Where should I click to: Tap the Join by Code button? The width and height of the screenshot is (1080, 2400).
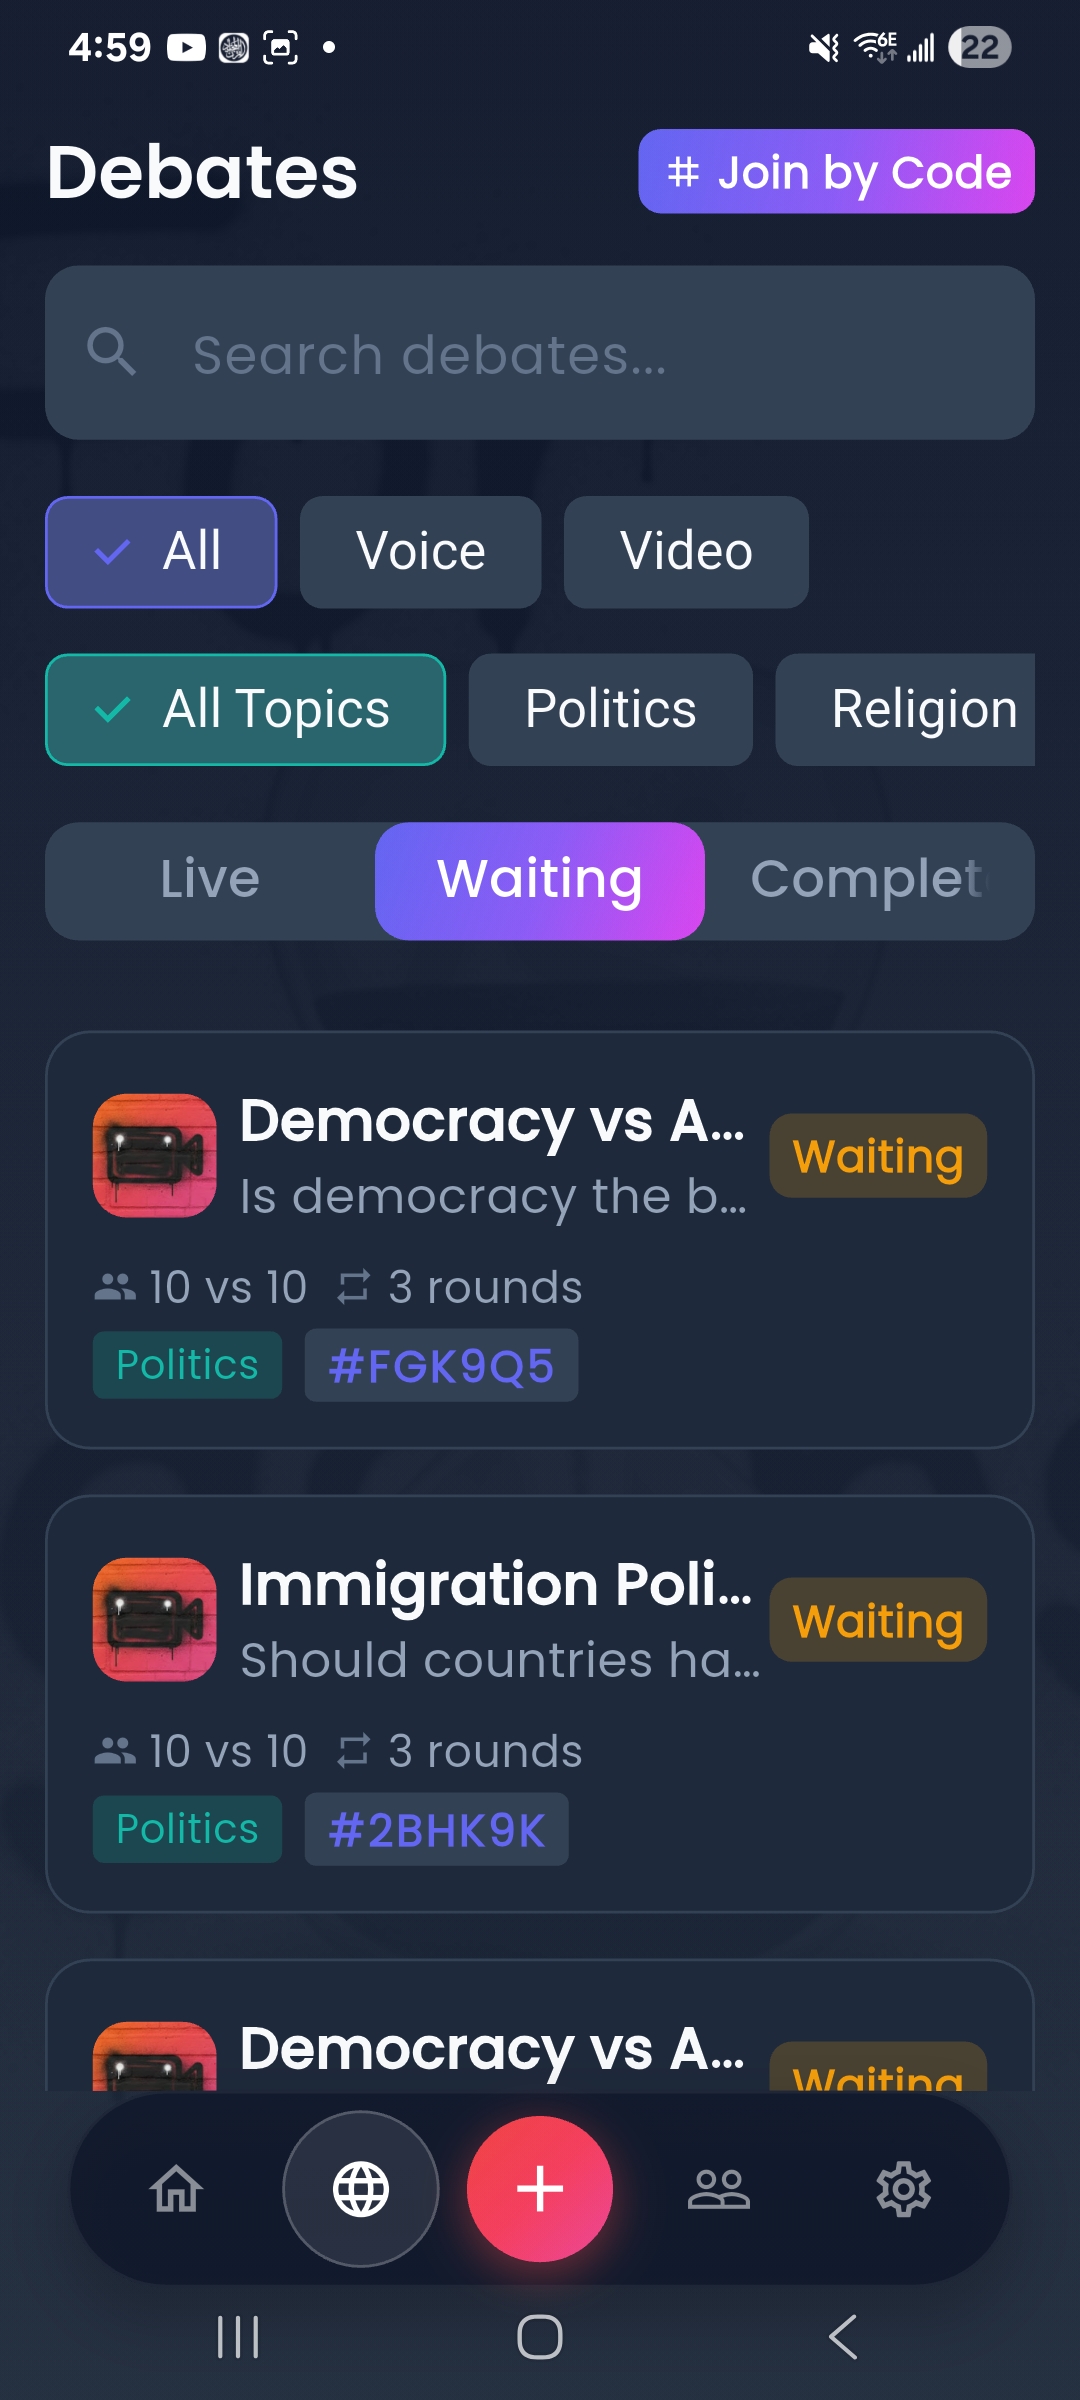(x=837, y=171)
